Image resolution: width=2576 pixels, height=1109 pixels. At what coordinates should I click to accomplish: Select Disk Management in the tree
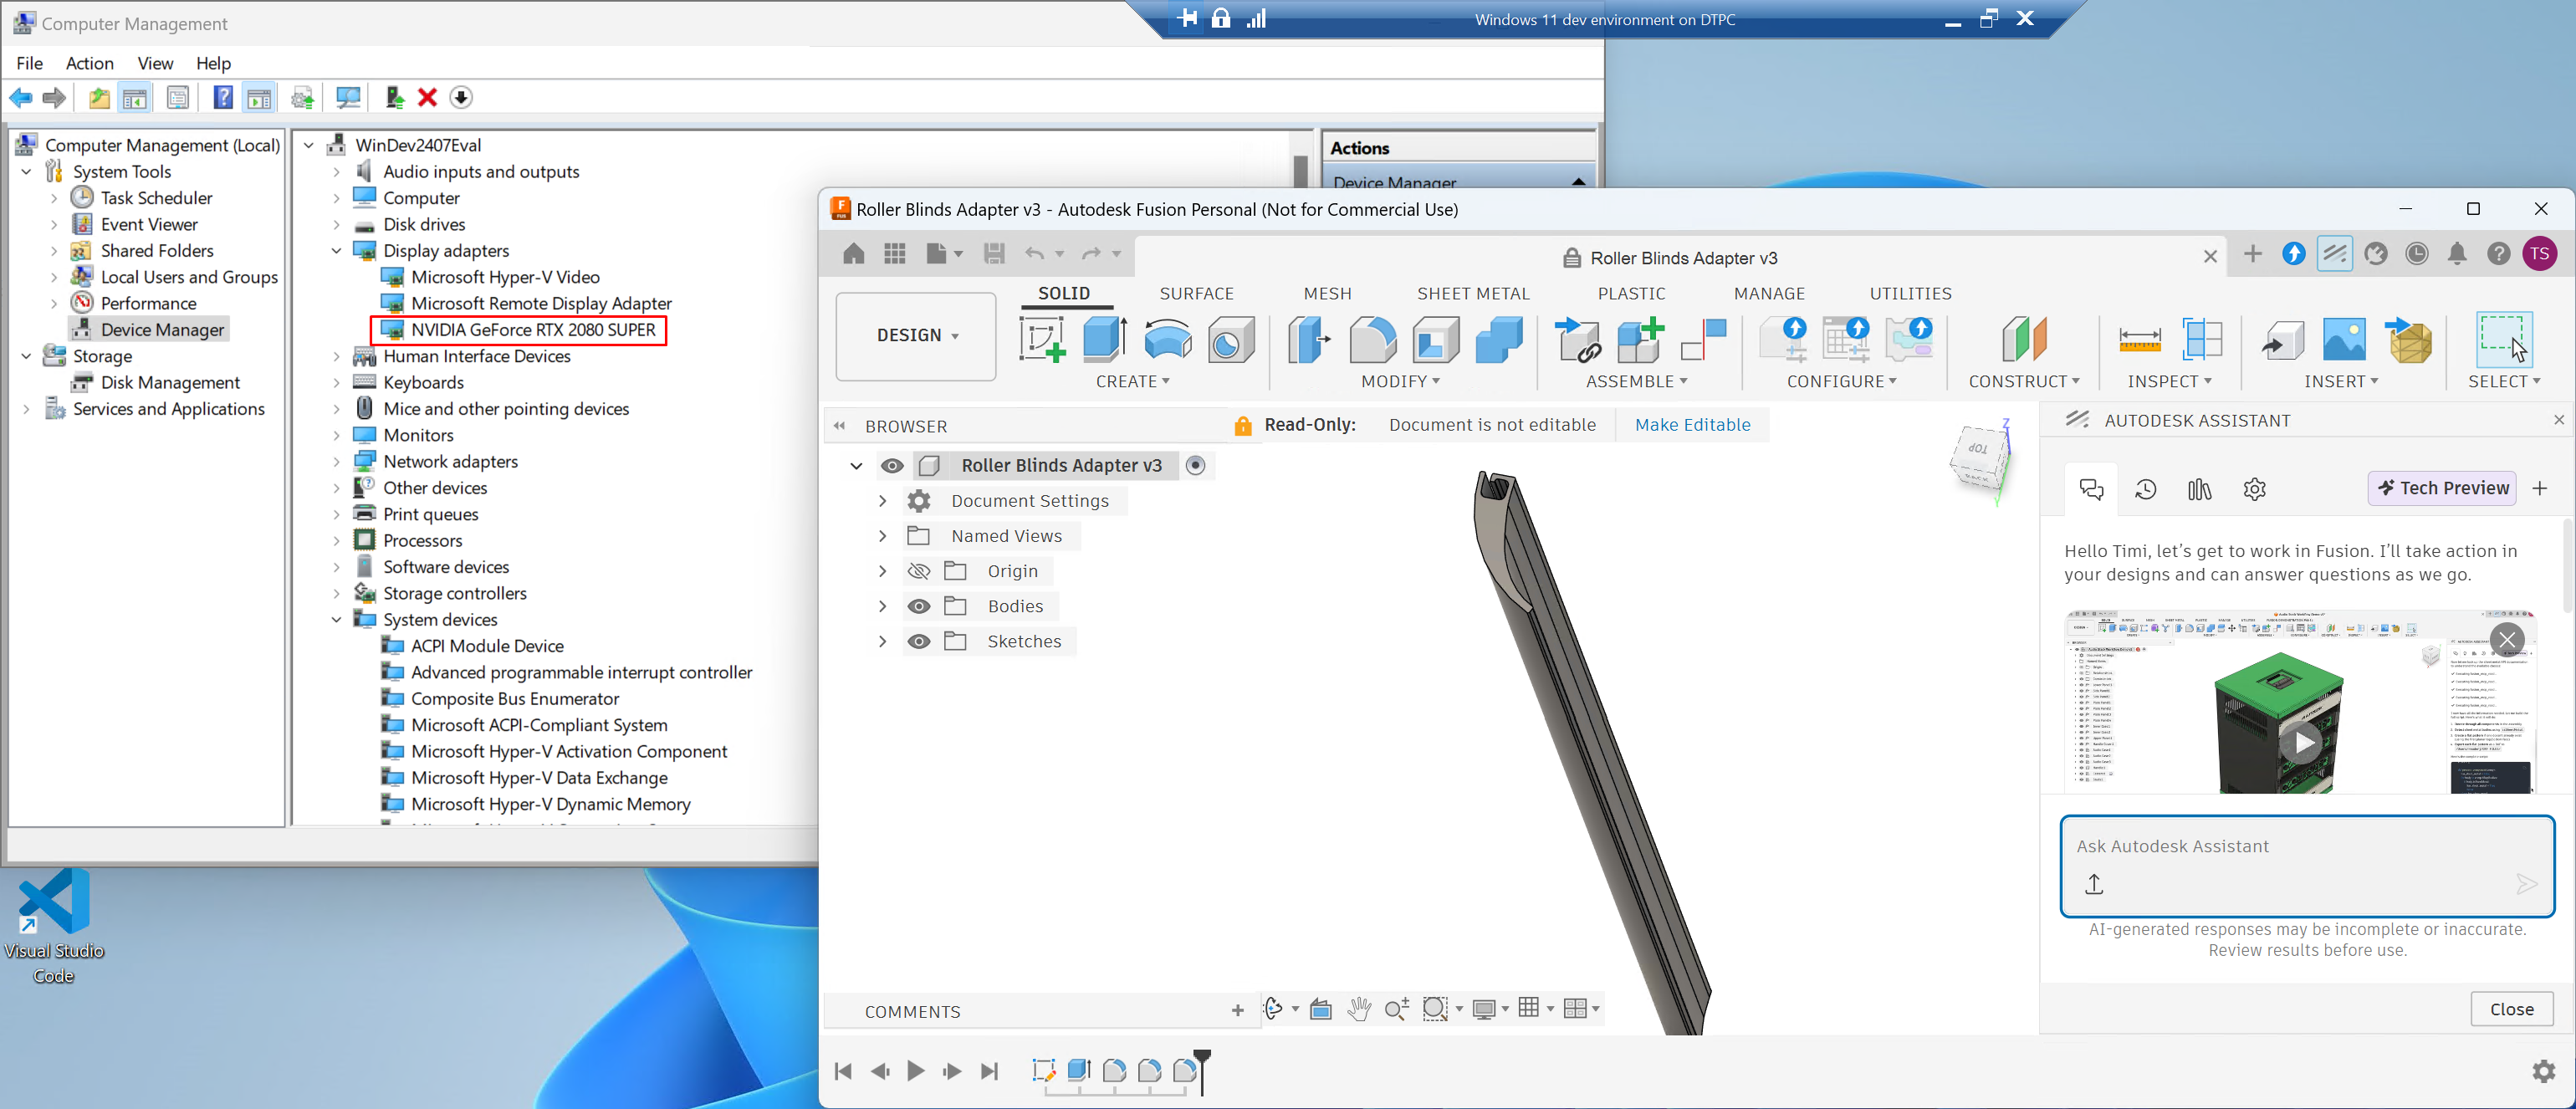pyautogui.click(x=170, y=383)
